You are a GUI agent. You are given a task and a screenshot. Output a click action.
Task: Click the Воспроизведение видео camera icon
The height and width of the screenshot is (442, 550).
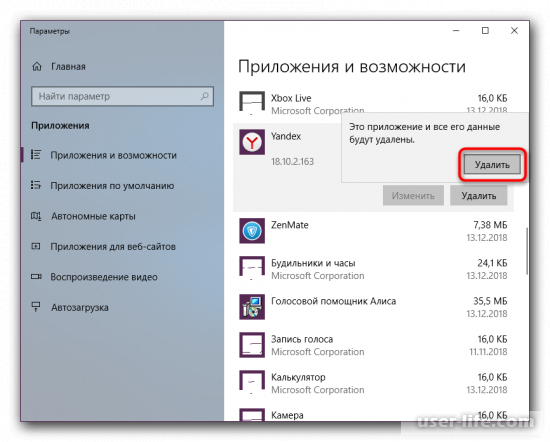pos(36,277)
